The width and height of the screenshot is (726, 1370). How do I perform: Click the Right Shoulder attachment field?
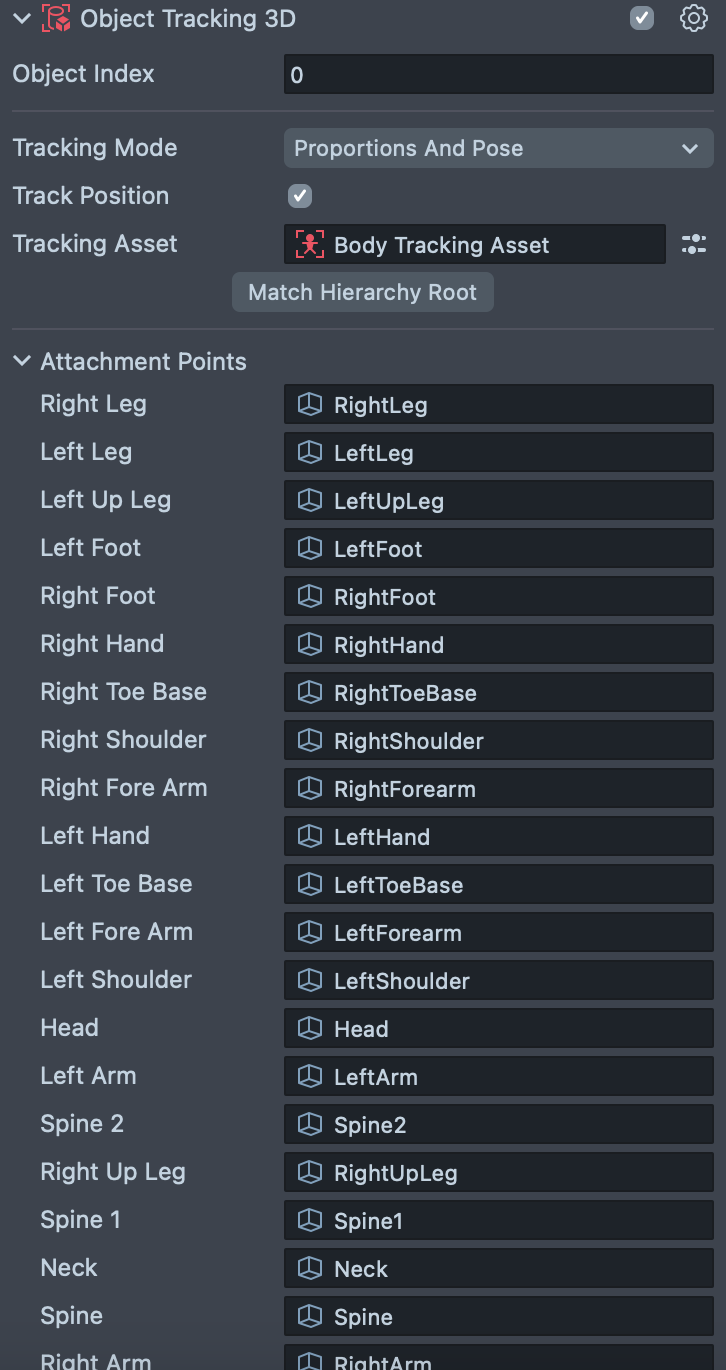coord(498,741)
